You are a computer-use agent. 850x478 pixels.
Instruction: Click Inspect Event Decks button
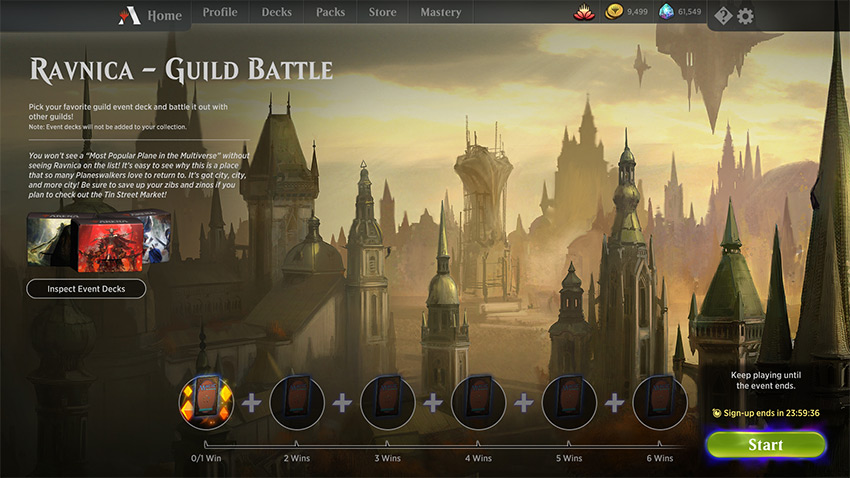(86, 289)
